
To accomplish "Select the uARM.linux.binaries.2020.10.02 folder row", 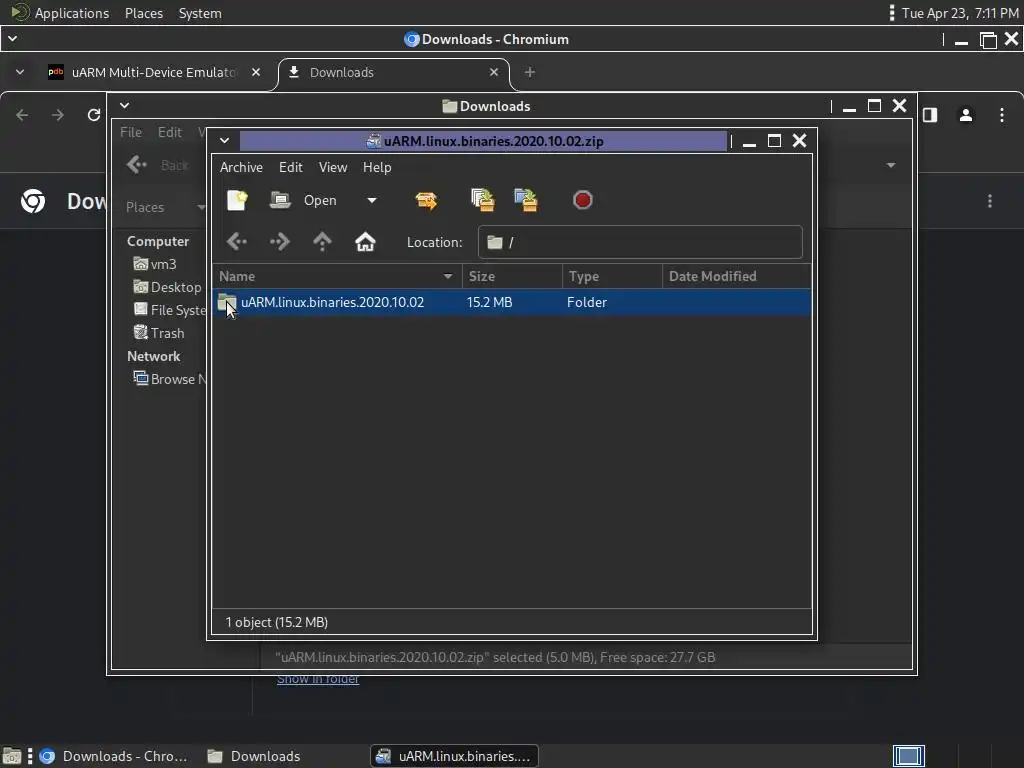I will [x=512, y=302].
